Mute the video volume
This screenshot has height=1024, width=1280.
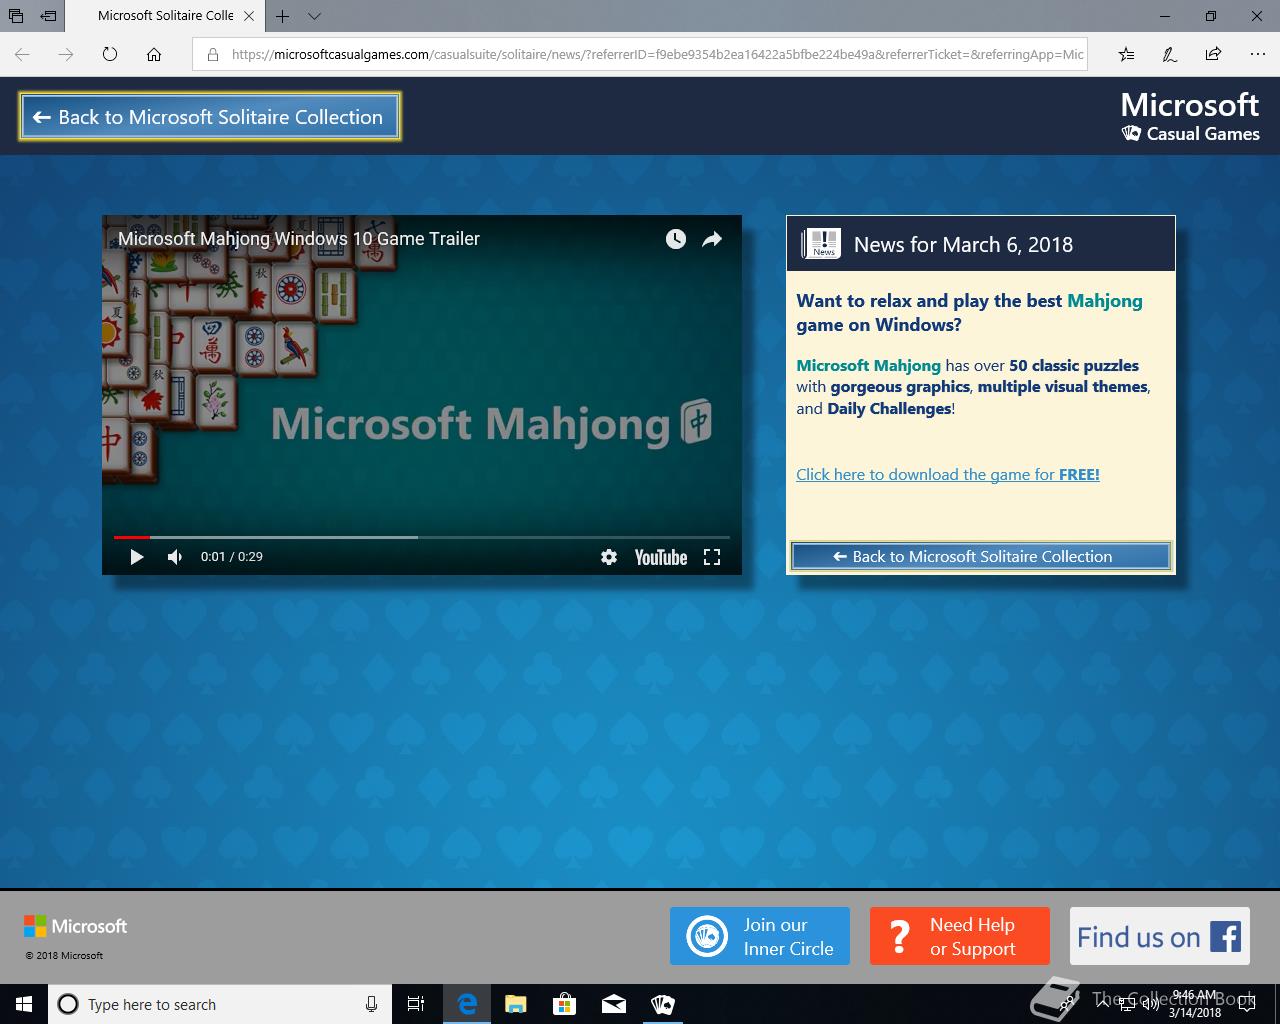pyautogui.click(x=175, y=557)
